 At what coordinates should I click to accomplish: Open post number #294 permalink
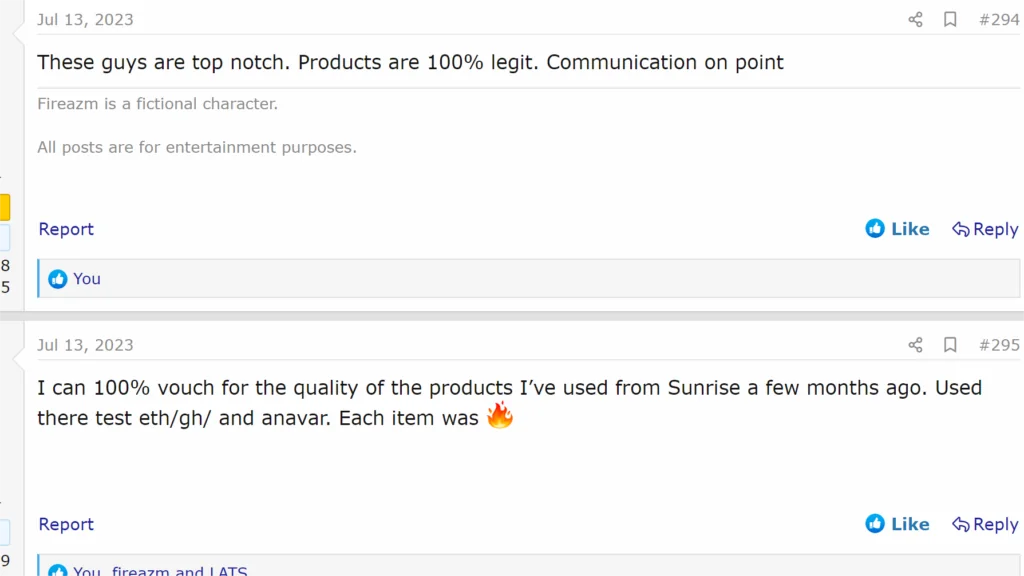coord(998,20)
